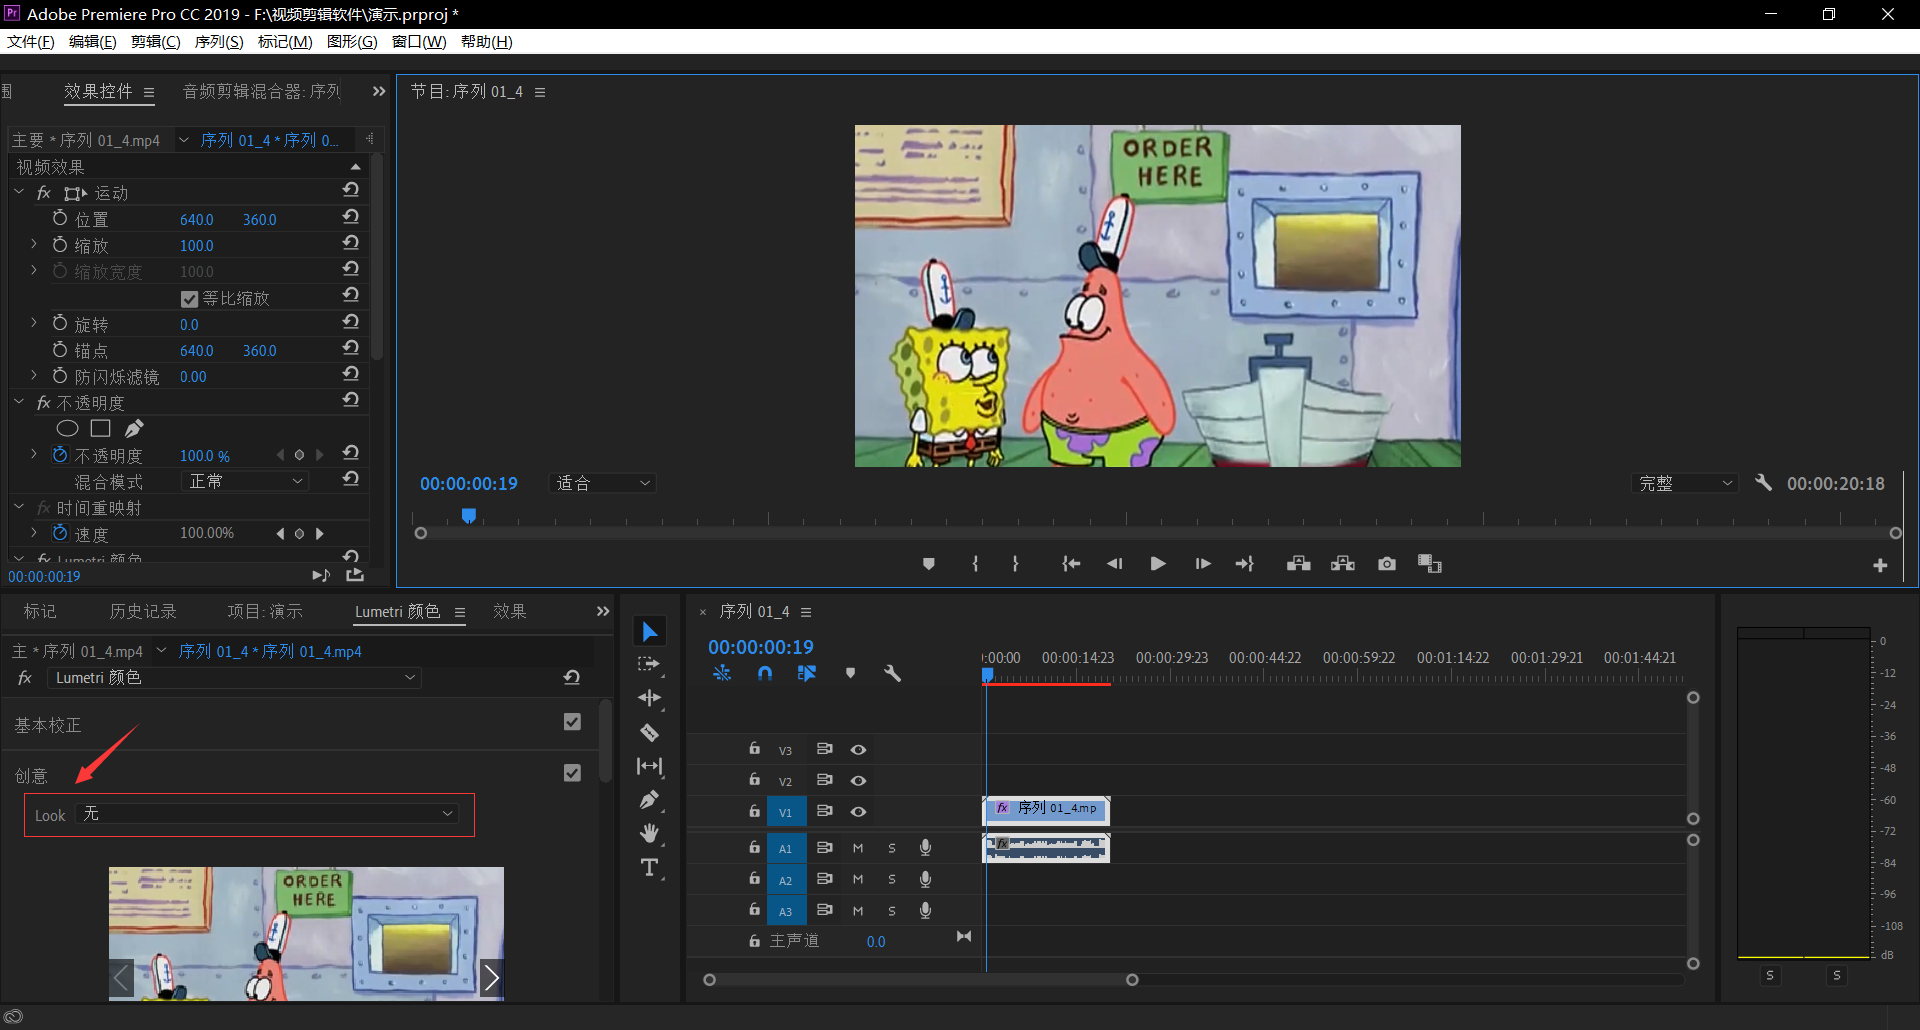
Task: Select the Type tool
Action: click(x=650, y=868)
